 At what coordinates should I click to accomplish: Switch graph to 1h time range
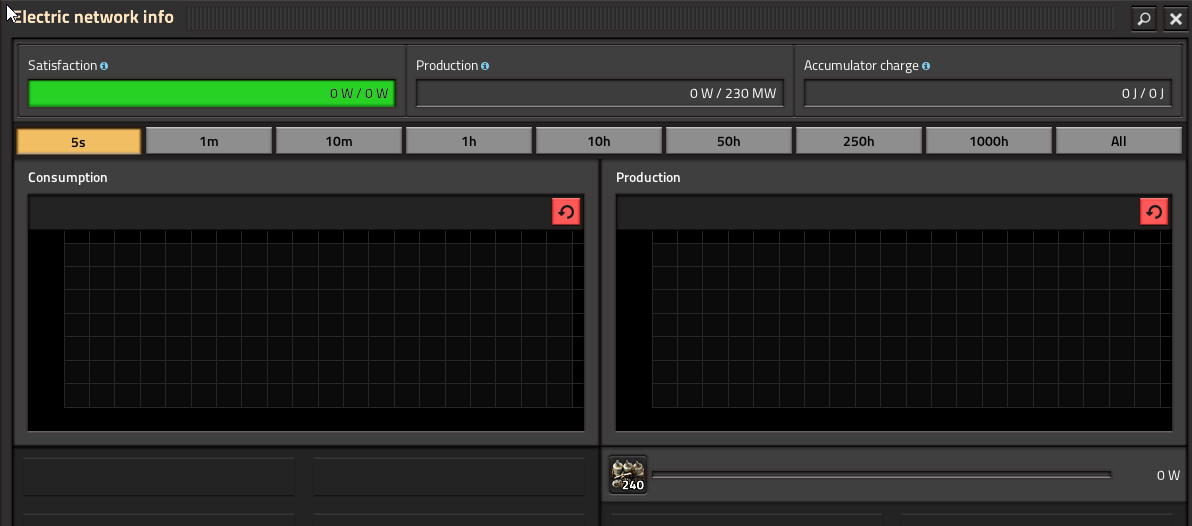tap(469, 141)
